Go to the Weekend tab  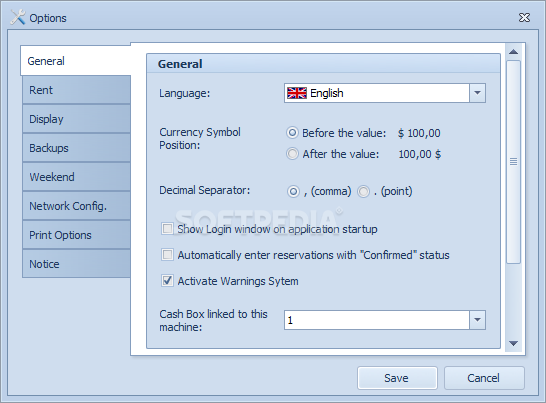pos(77,177)
